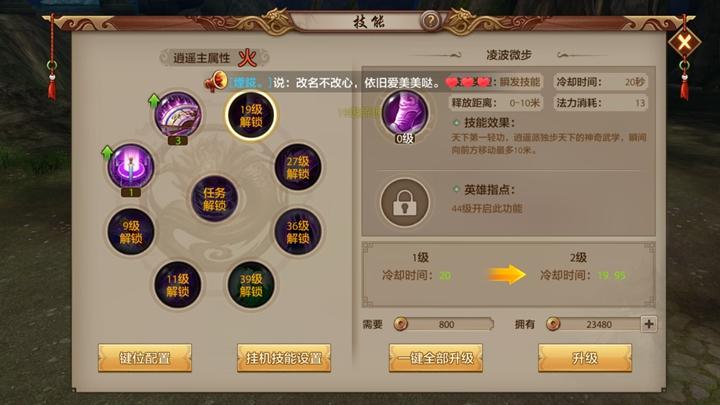
Task: Click the locked 英雄指点 padlock icon
Action: [405, 202]
